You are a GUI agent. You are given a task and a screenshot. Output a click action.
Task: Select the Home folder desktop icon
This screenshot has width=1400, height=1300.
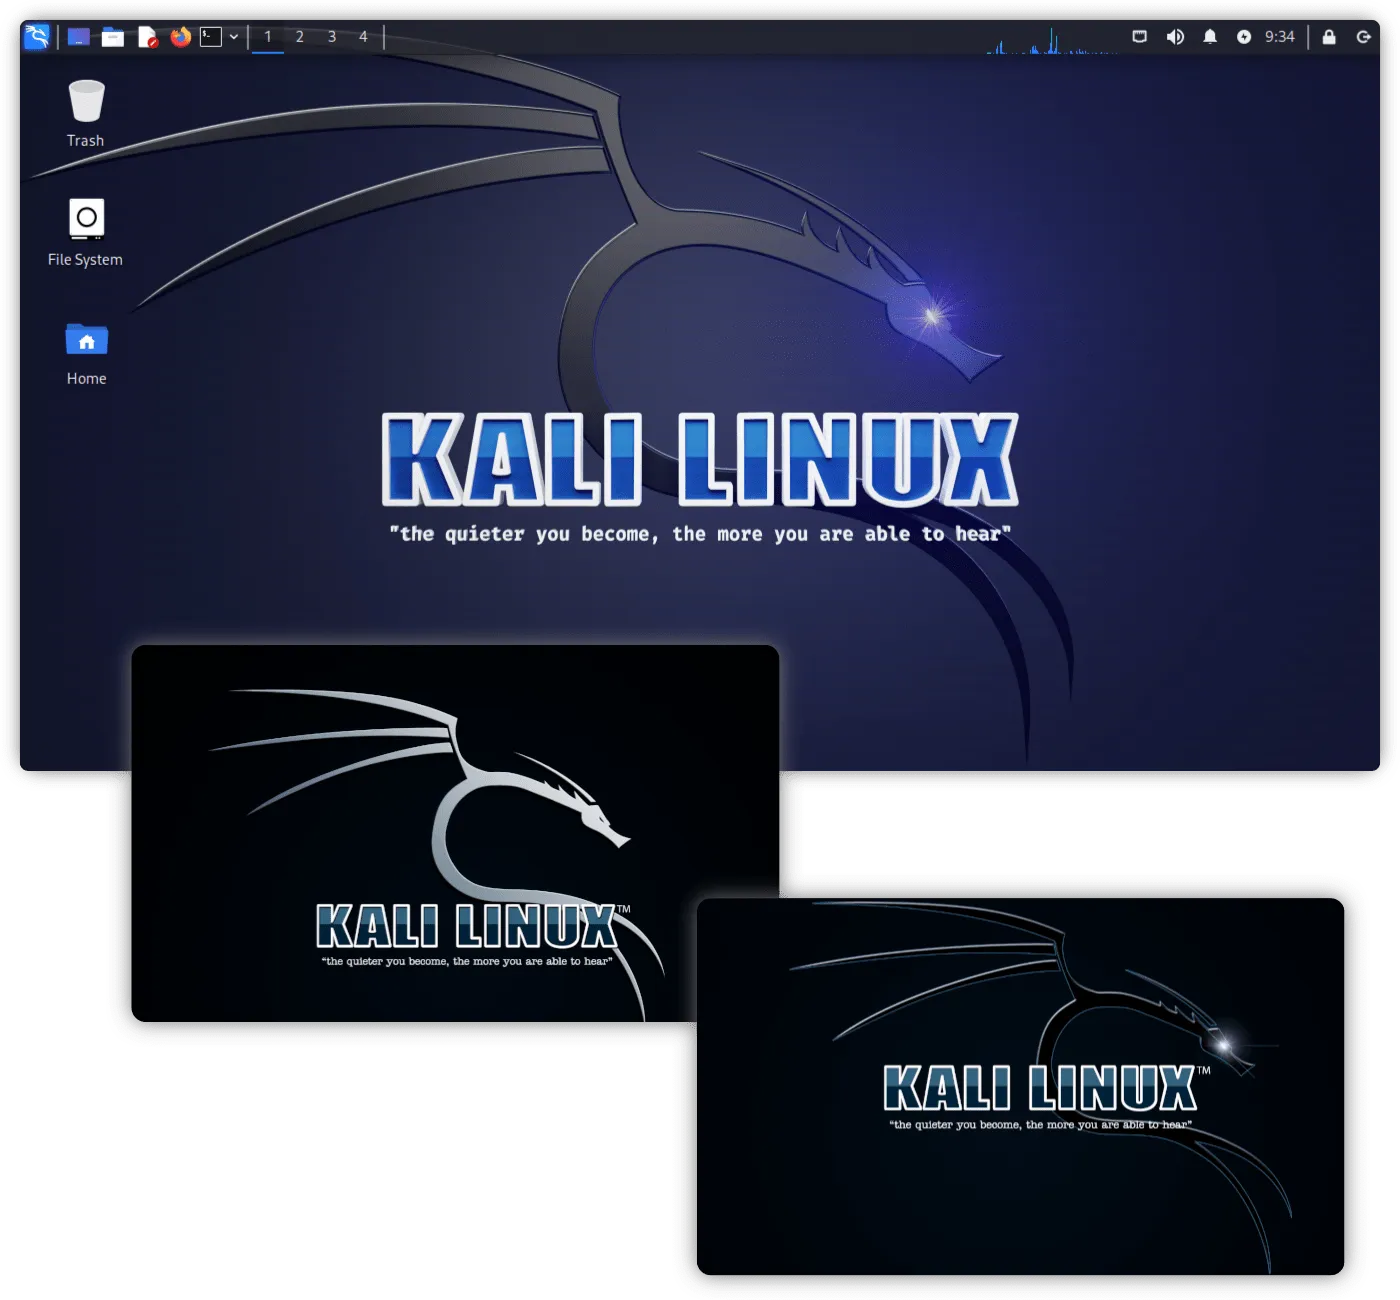[x=86, y=352]
